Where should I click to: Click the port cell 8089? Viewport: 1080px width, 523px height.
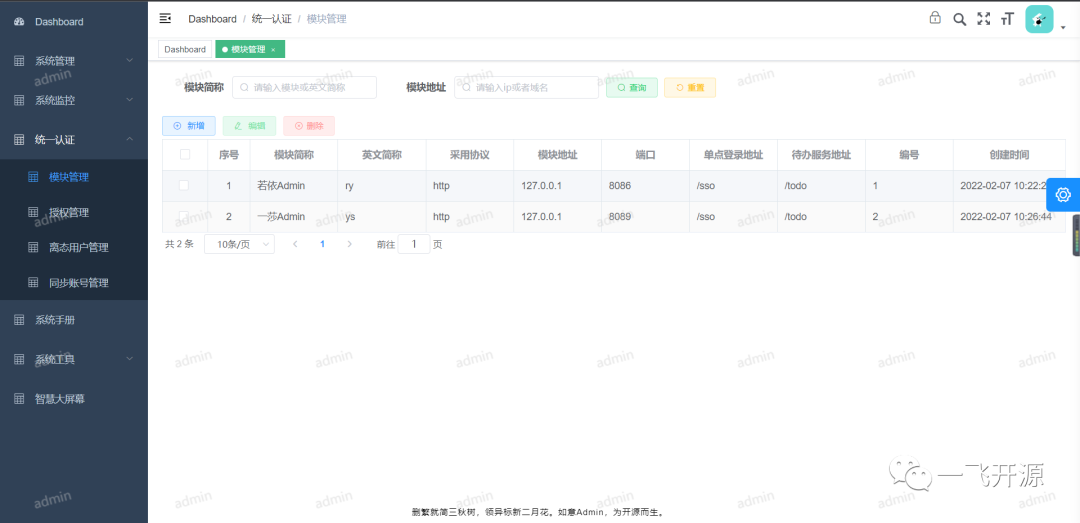coord(645,216)
